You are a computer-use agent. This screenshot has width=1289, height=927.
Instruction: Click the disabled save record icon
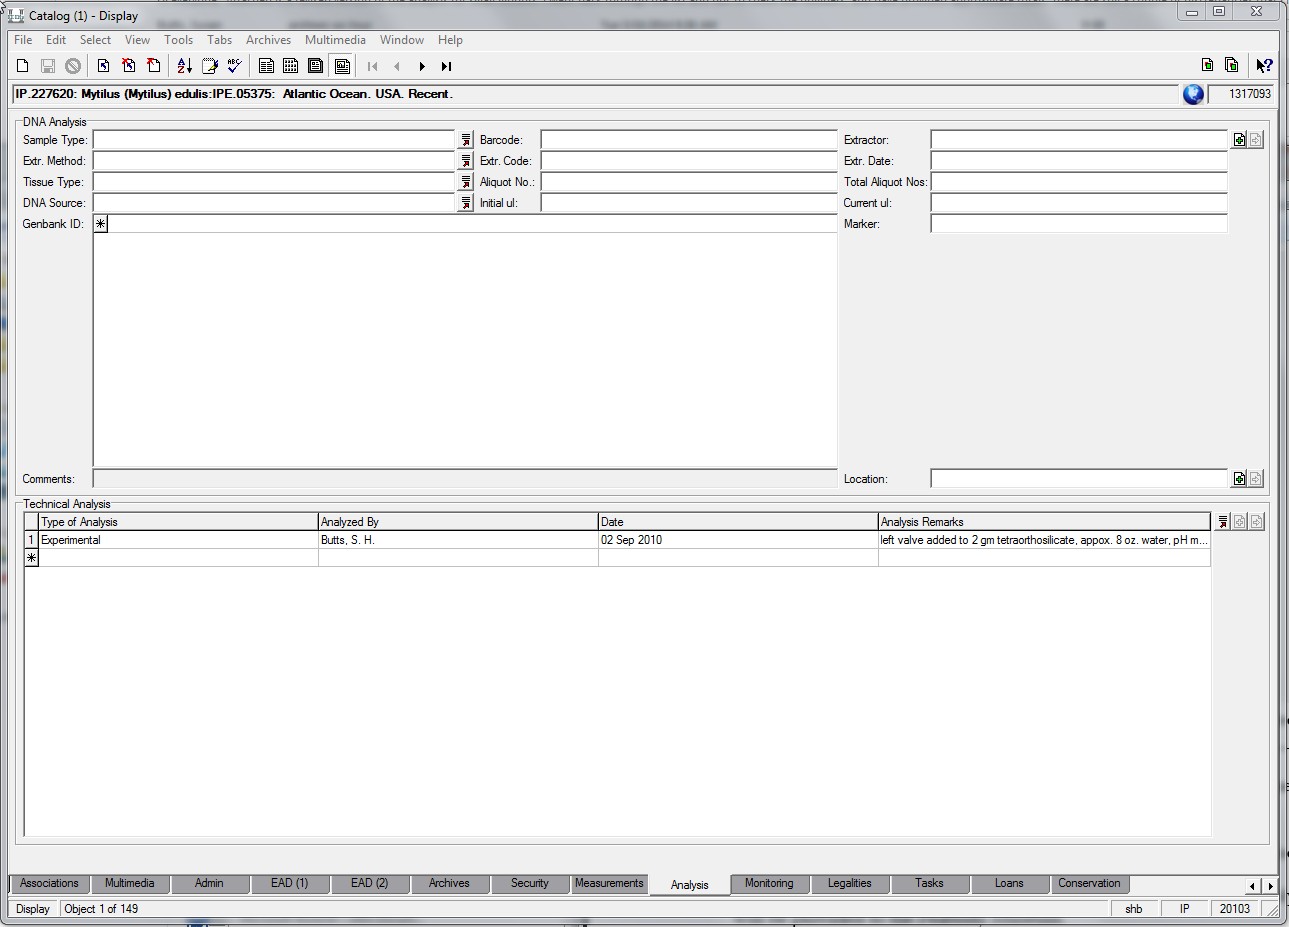(48, 66)
